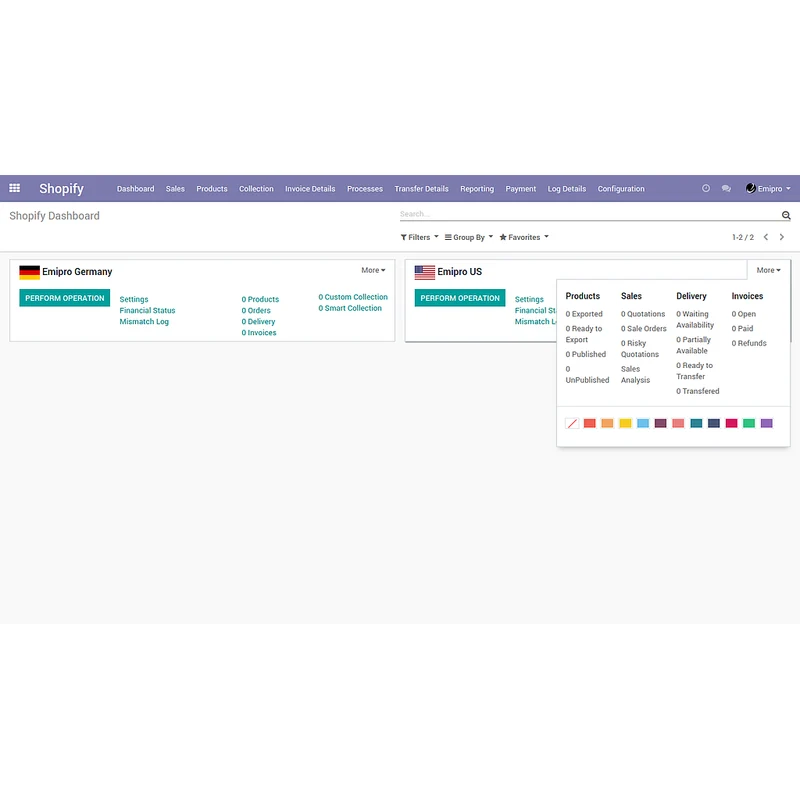
Task: Open the Log Details menu
Action: tap(567, 189)
